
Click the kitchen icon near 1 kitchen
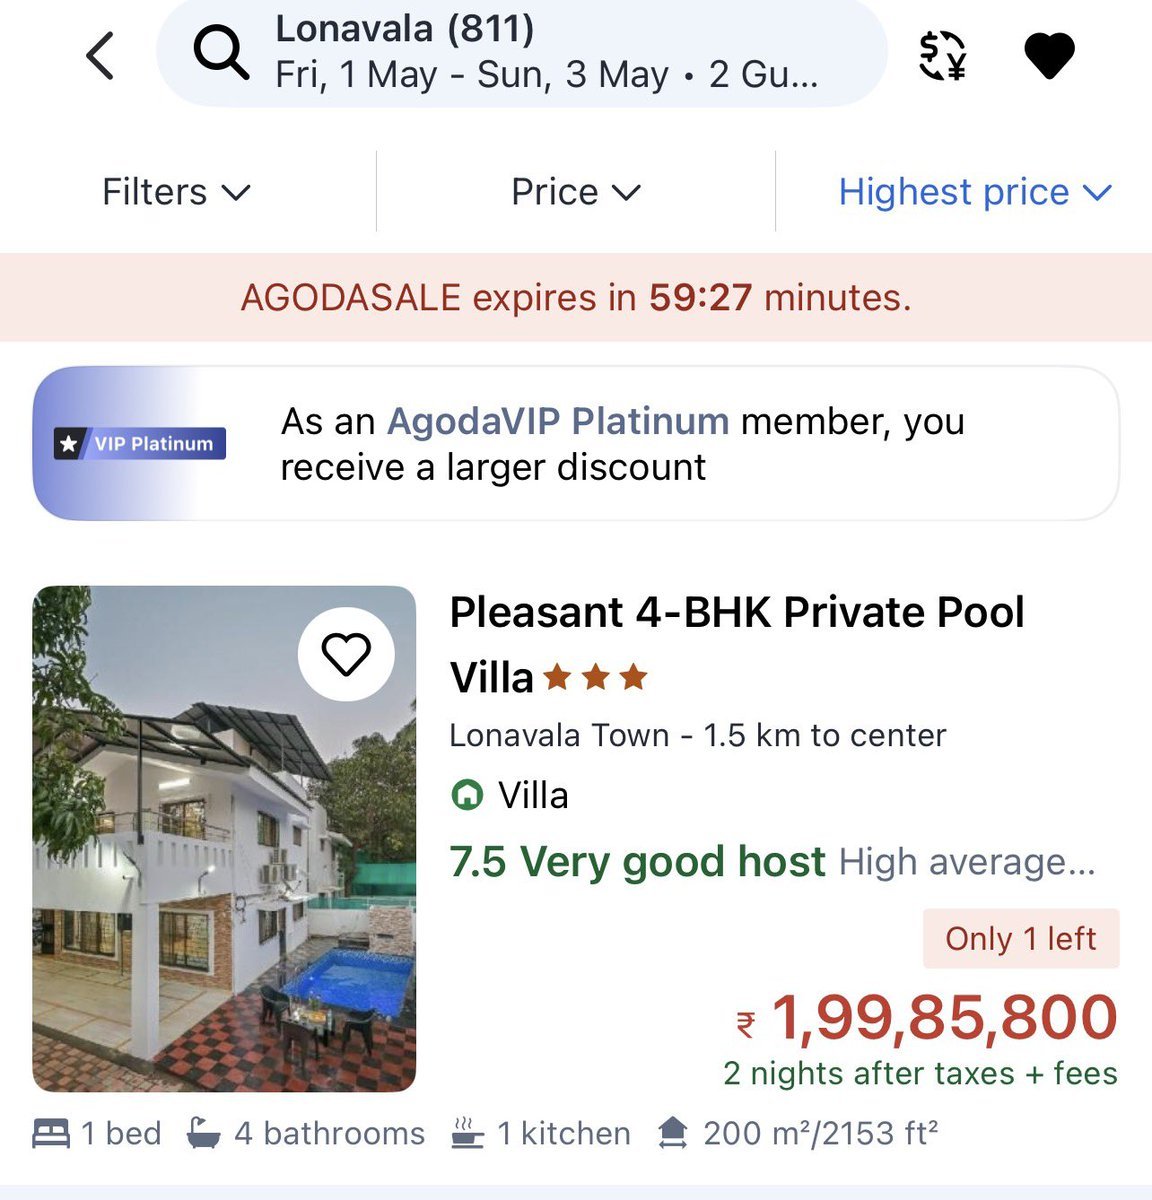pyautogui.click(x=467, y=1133)
